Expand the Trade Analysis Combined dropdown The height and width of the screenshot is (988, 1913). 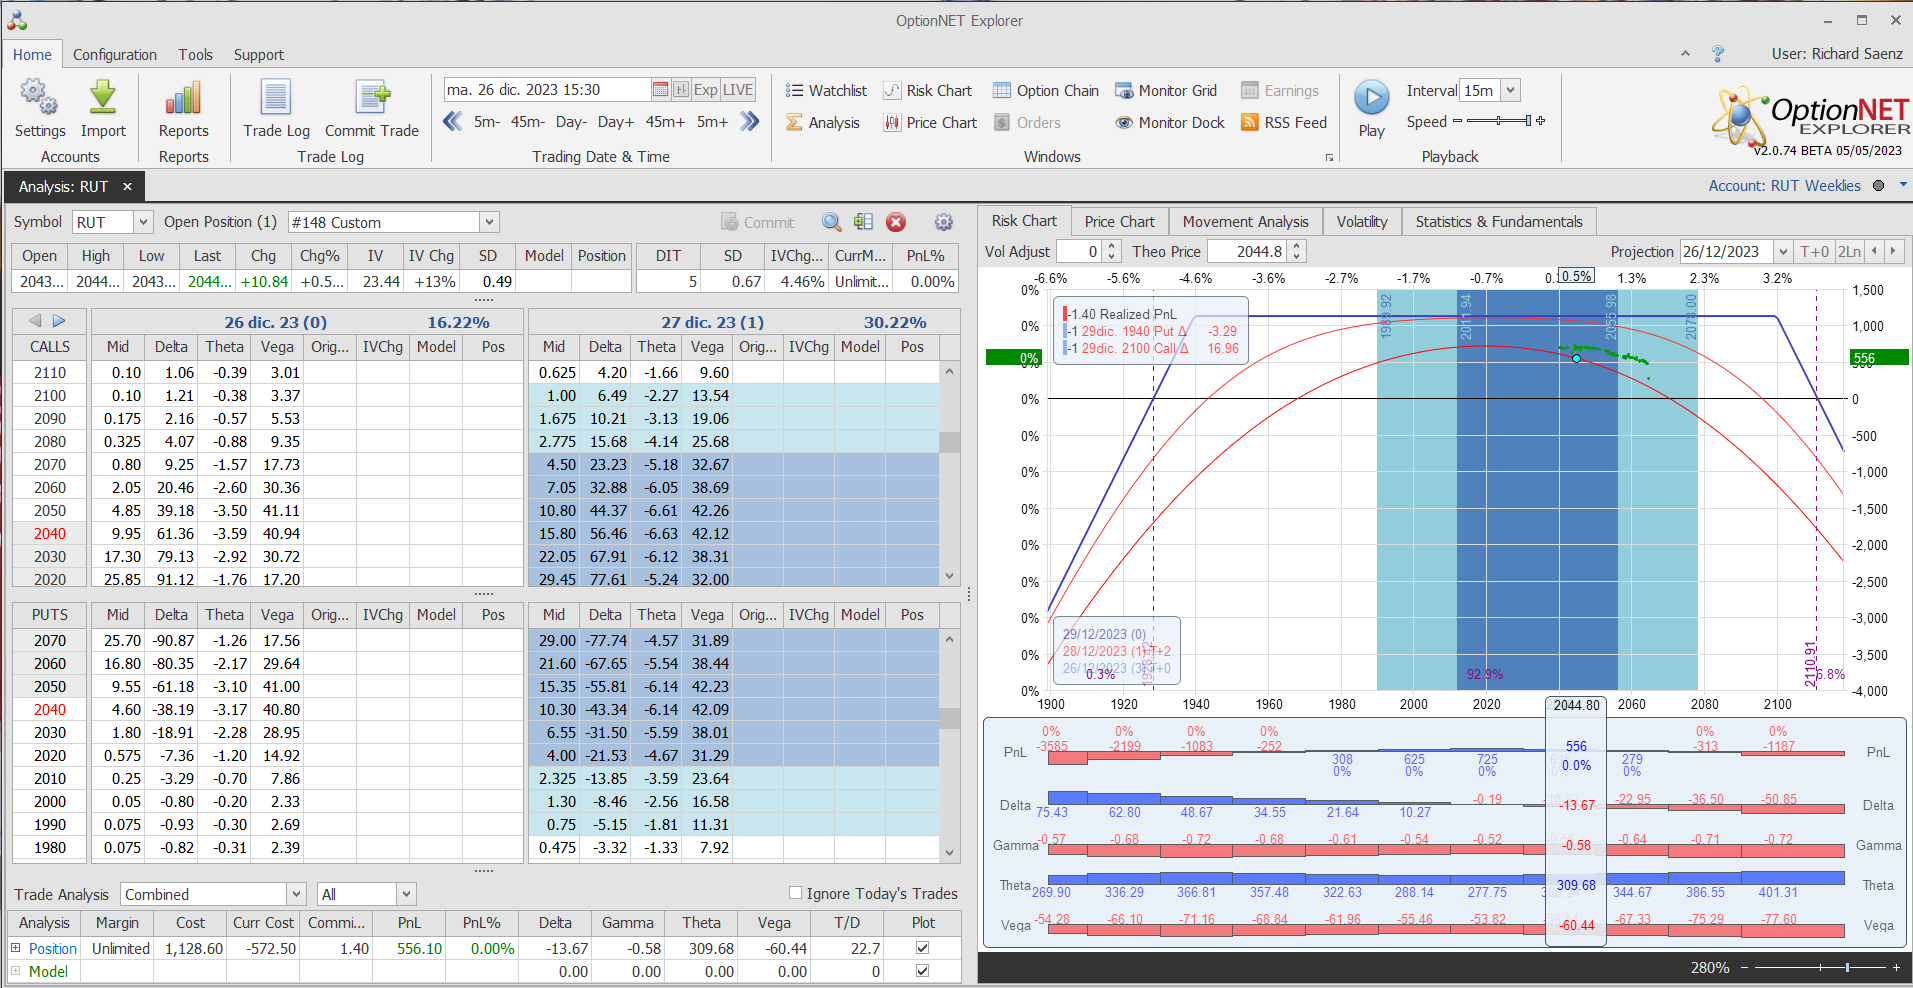[296, 894]
